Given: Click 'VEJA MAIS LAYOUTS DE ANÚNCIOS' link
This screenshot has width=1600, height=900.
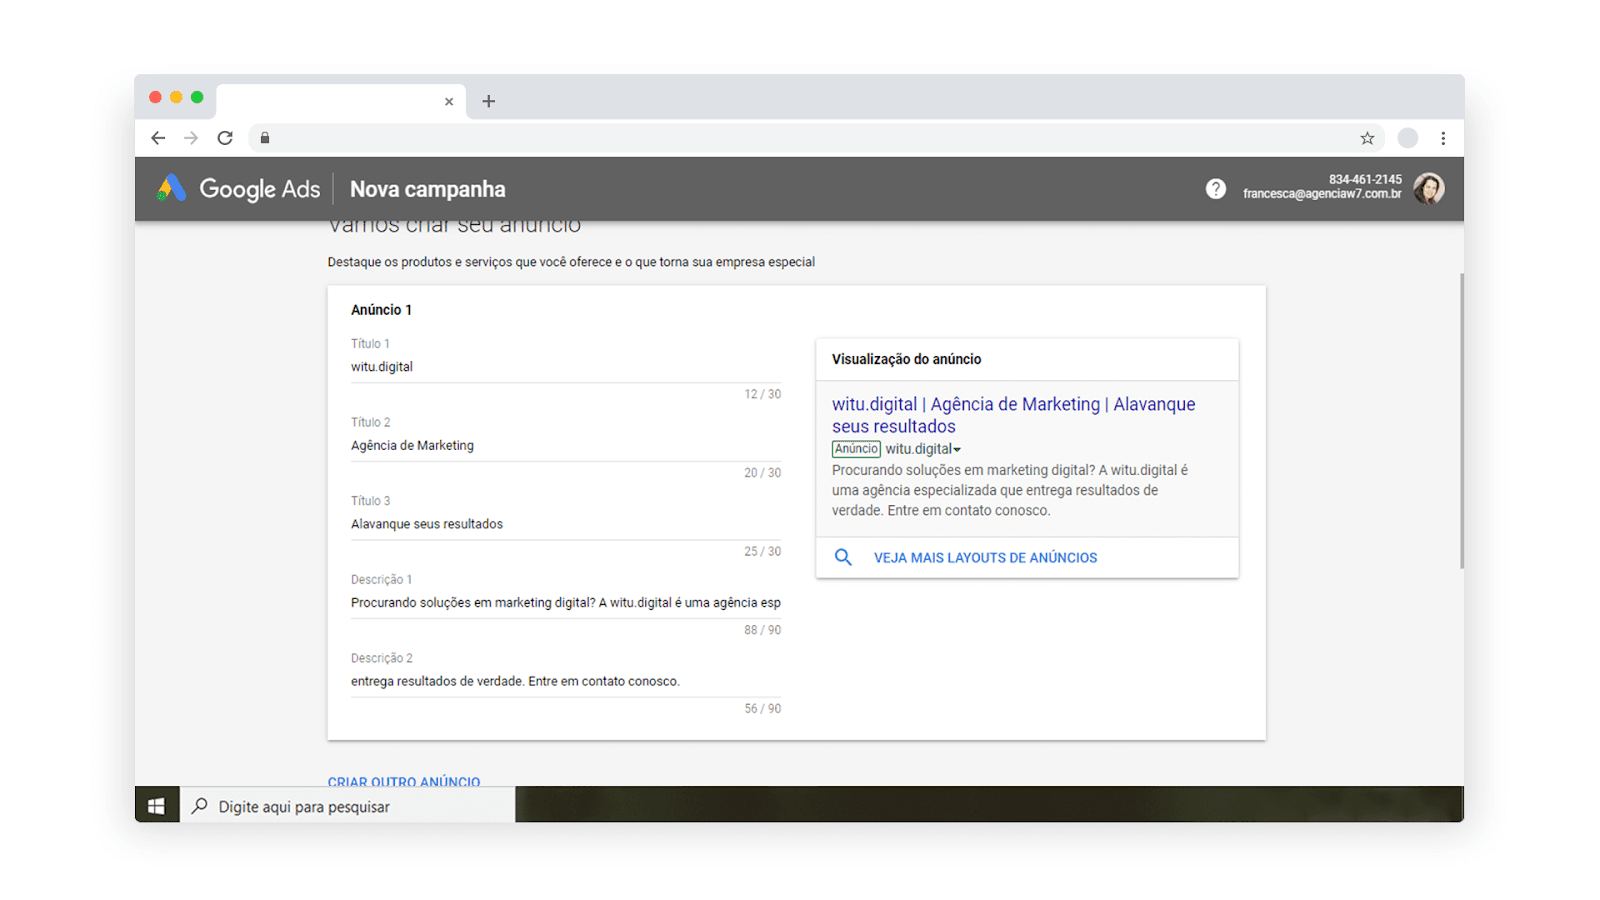Looking at the screenshot, I should (x=985, y=558).
